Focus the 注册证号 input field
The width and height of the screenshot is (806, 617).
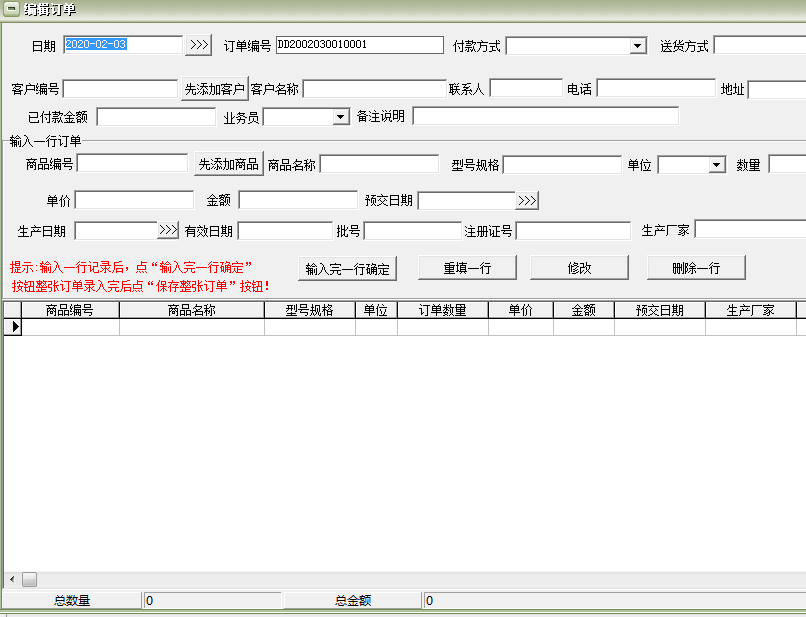point(574,230)
